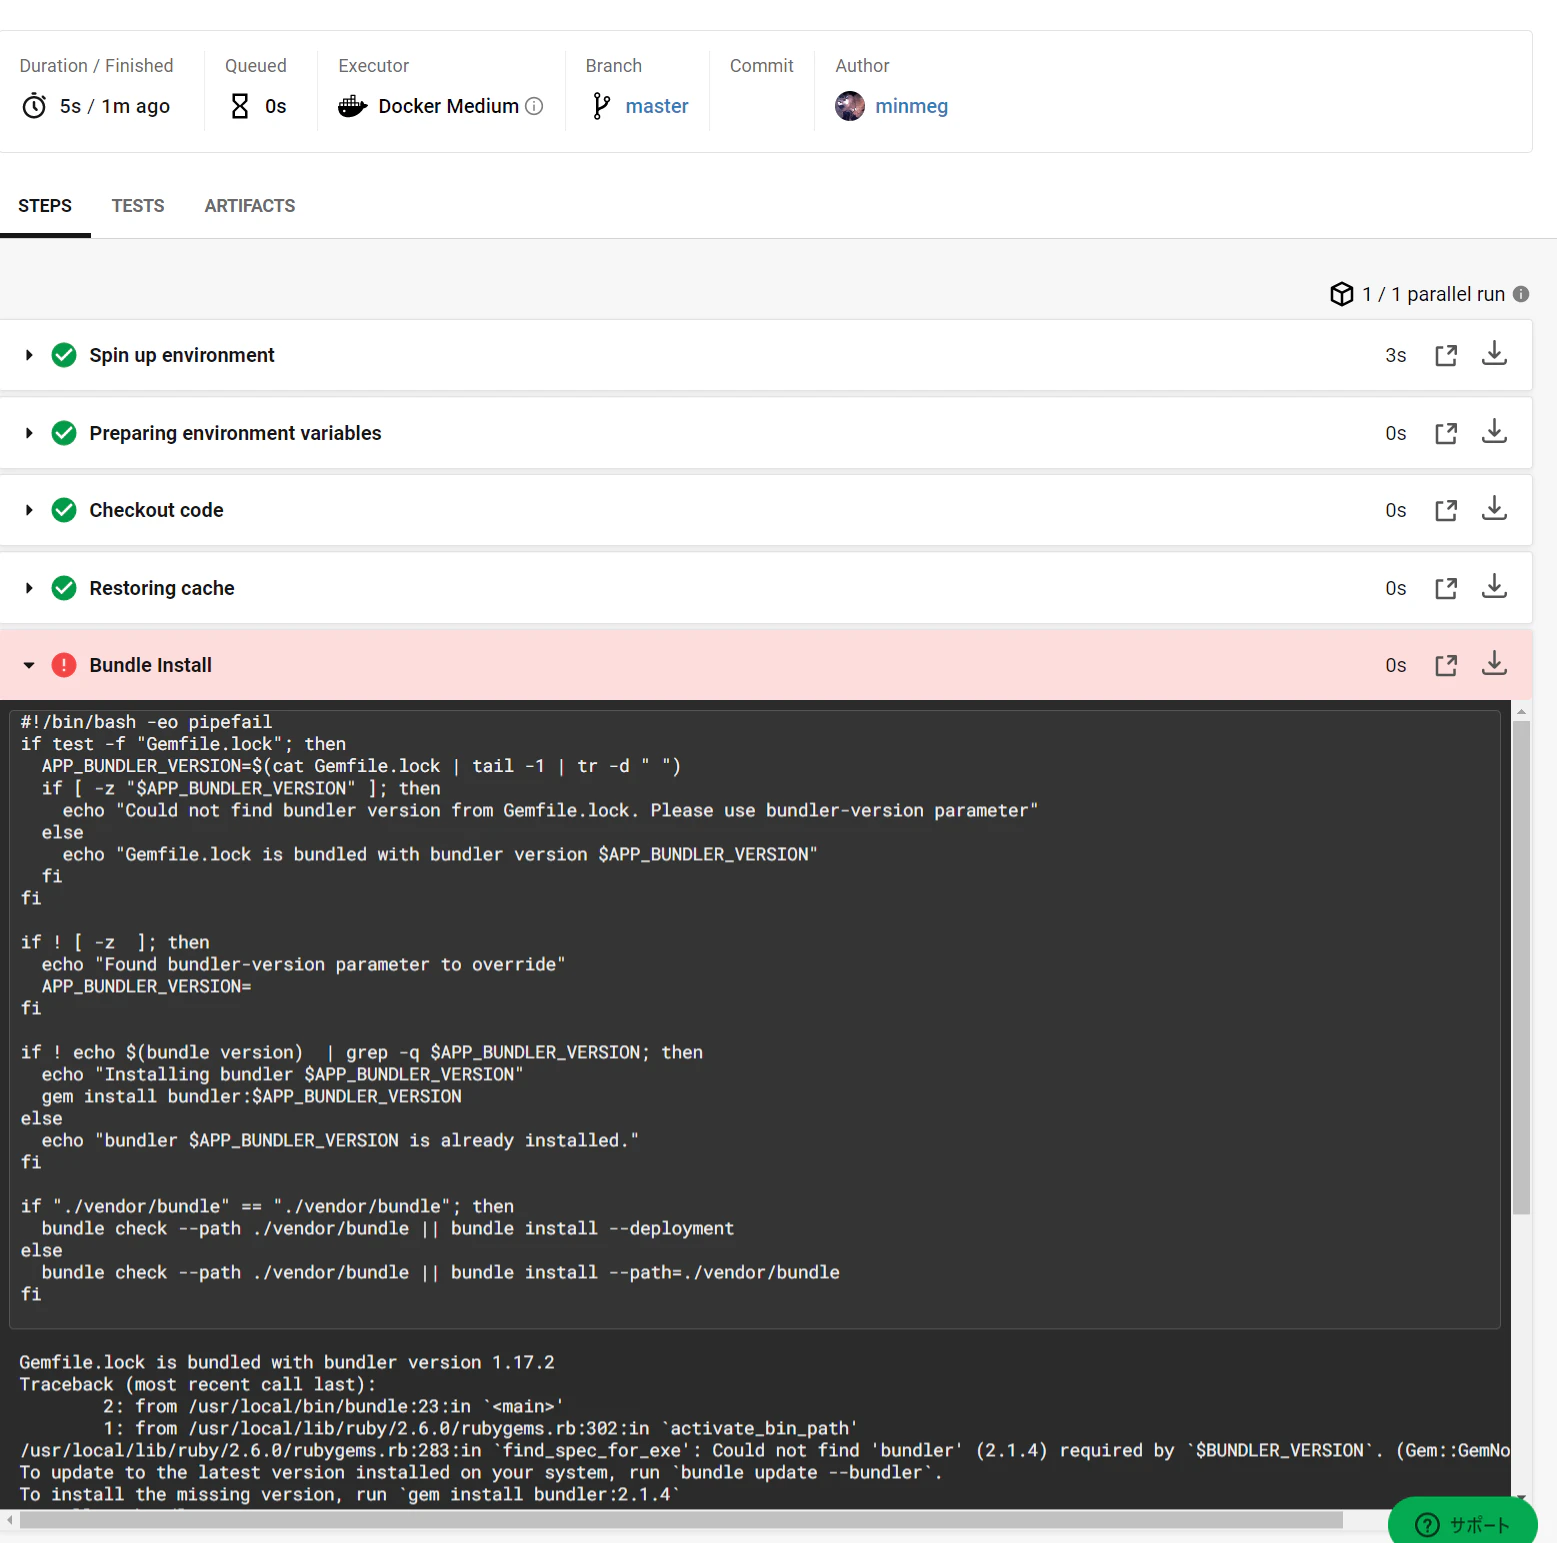Click the parallel run cube icon
The image size is (1557, 1543).
pos(1342,294)
